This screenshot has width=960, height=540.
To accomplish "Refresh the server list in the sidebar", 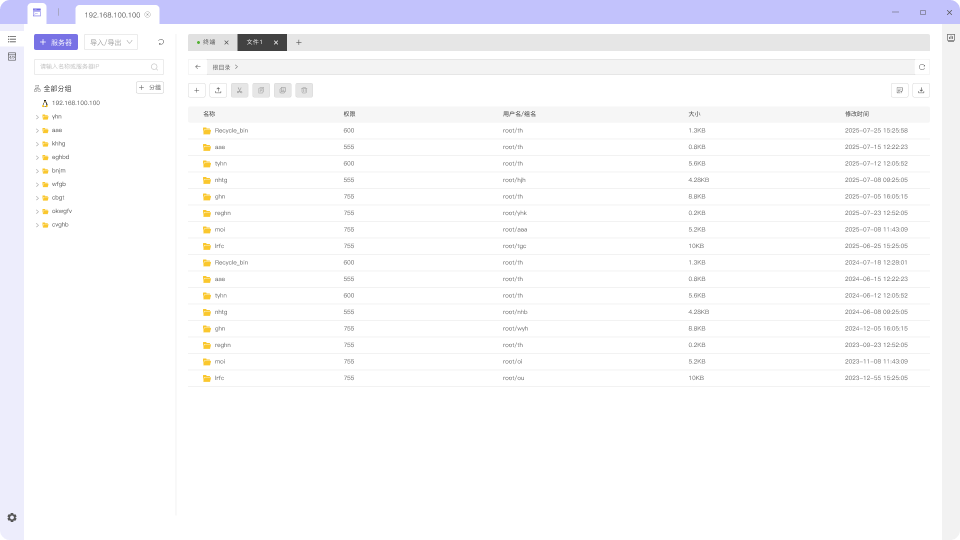I will (x=161, y=42).
